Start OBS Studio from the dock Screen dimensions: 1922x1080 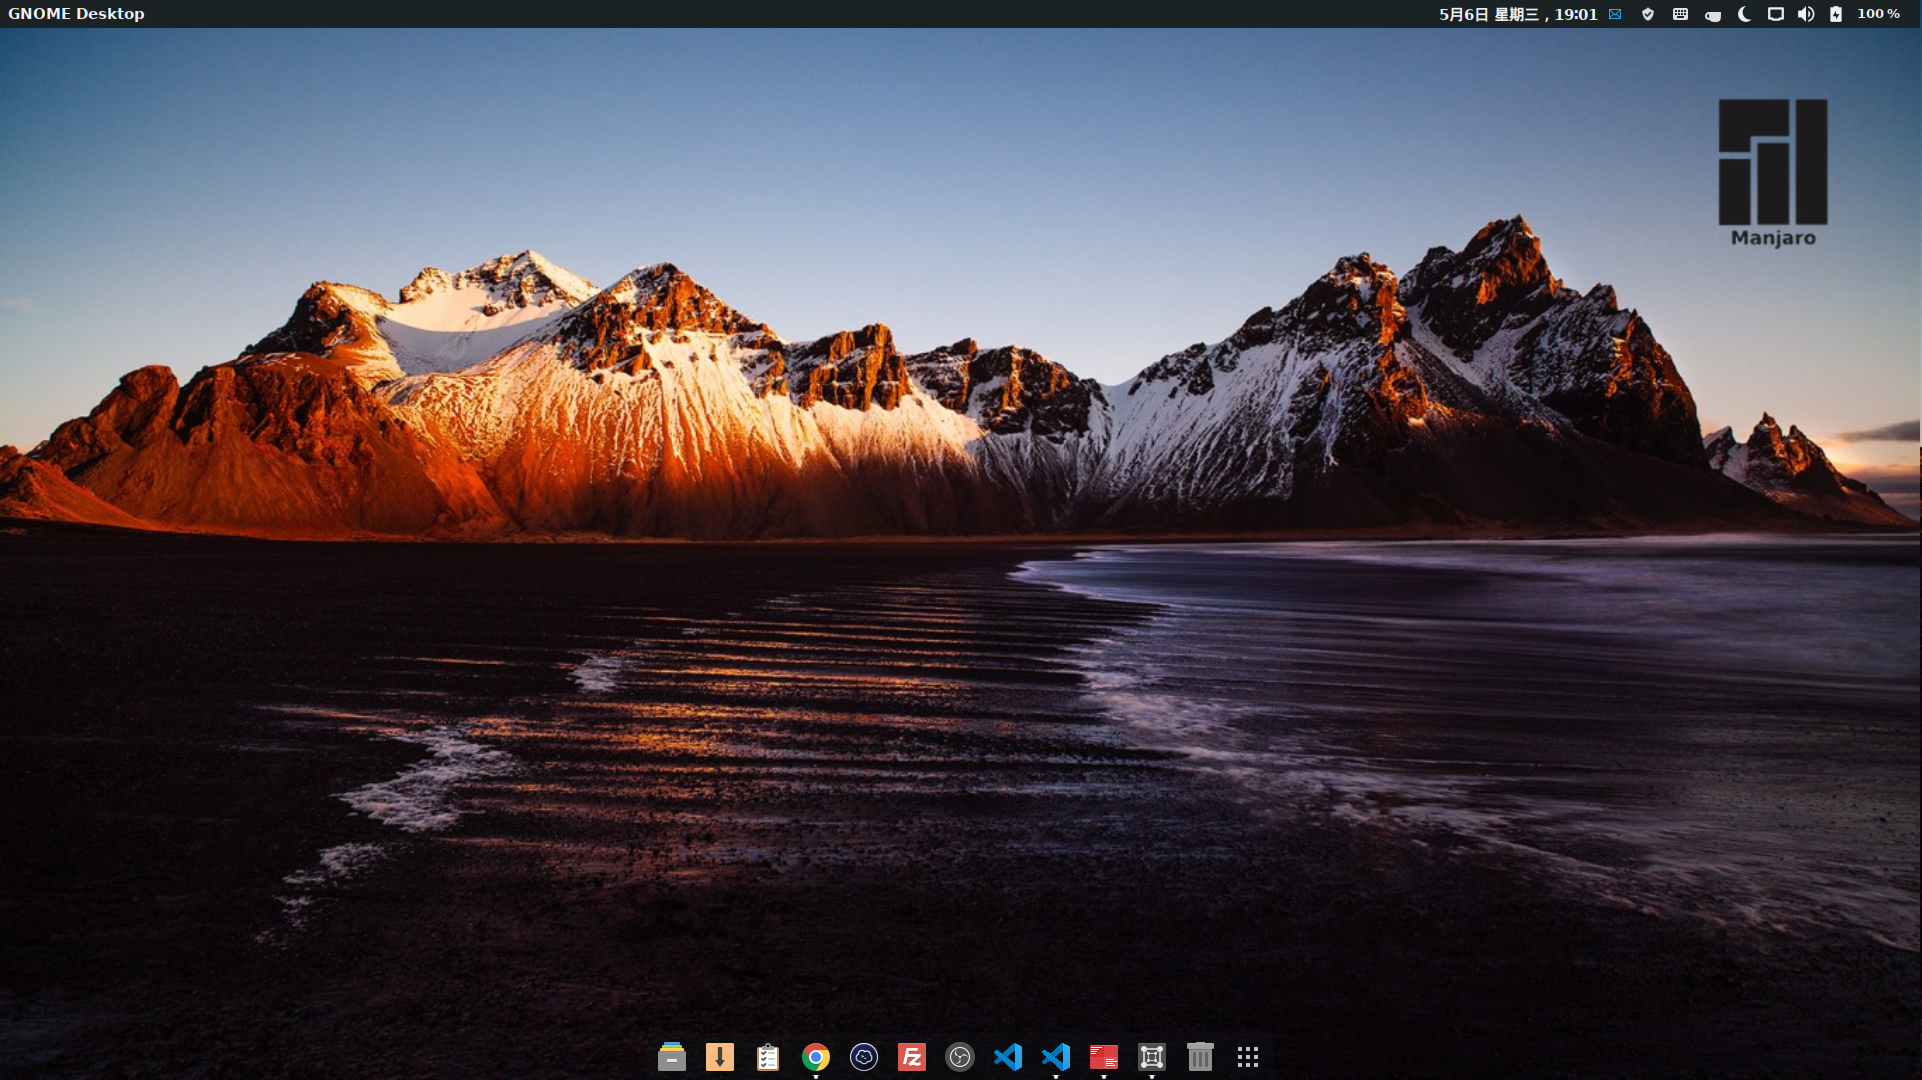(x=959, y=1057)
